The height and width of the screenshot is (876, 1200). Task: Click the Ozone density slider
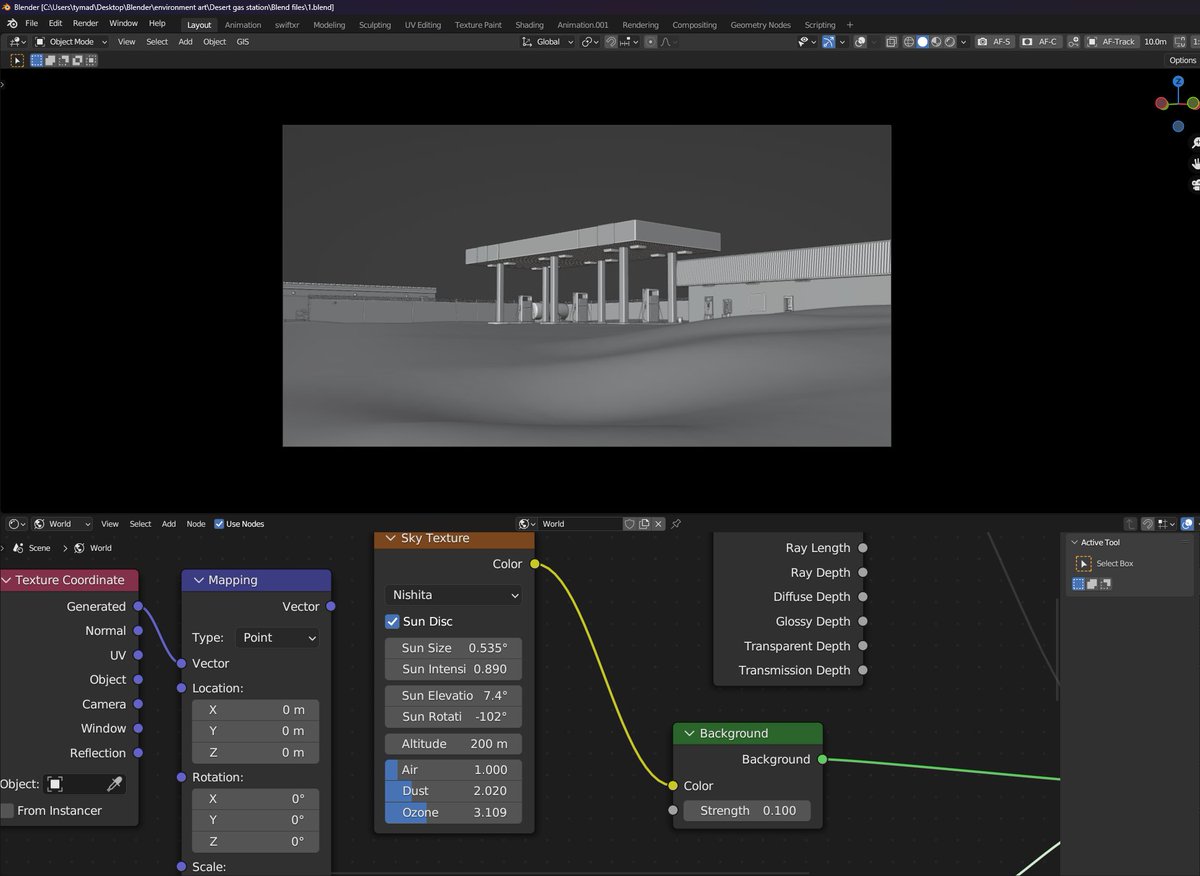[454, 812]
